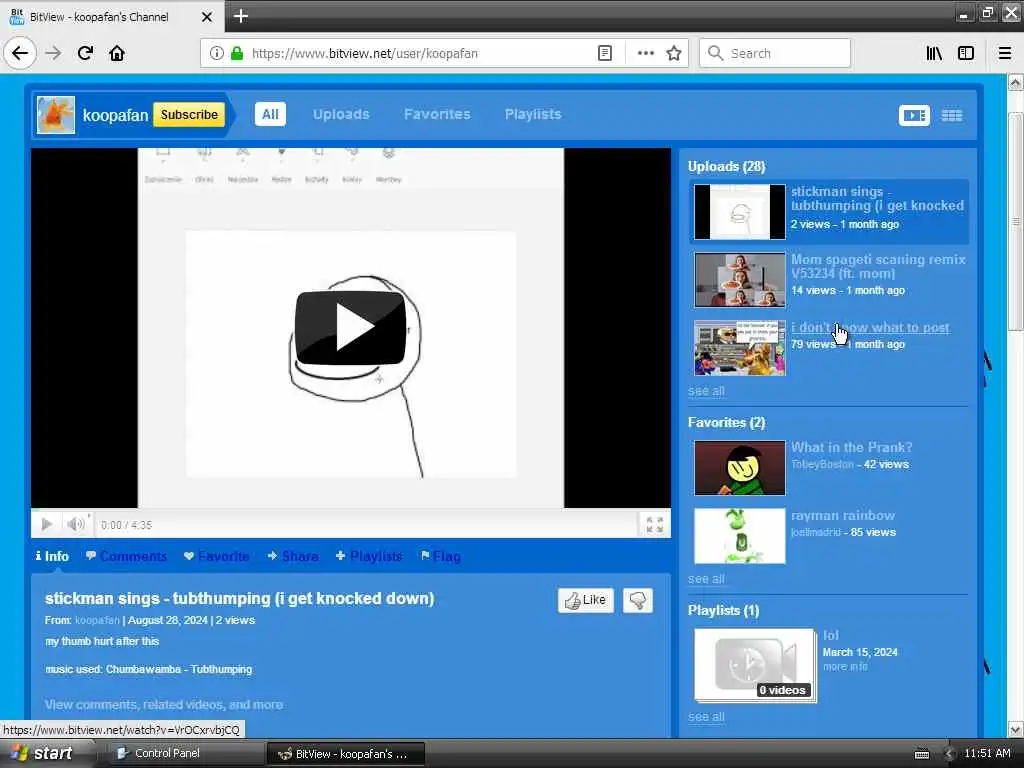Select the Playlists channel tab
The image size is (1024, 768).
[533, 114]
